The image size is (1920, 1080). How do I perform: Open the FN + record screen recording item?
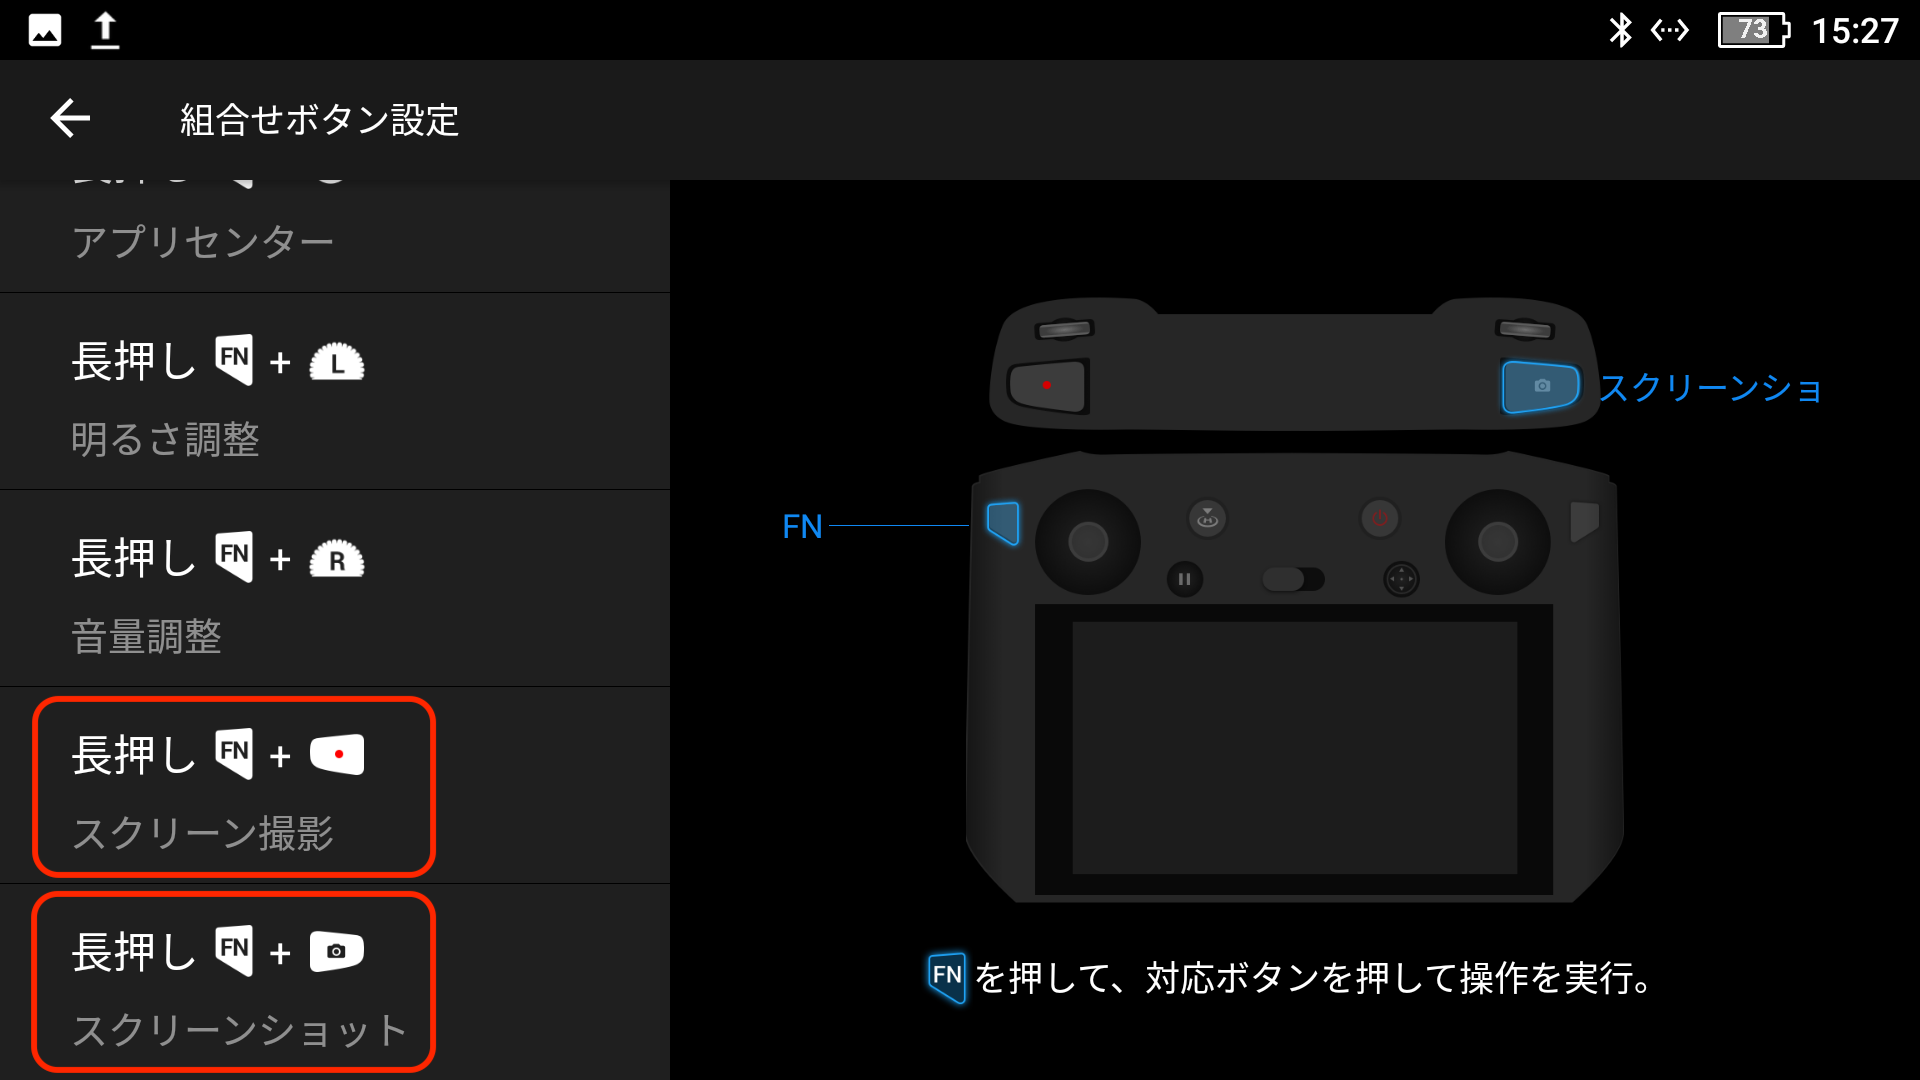tap(234, 787)
